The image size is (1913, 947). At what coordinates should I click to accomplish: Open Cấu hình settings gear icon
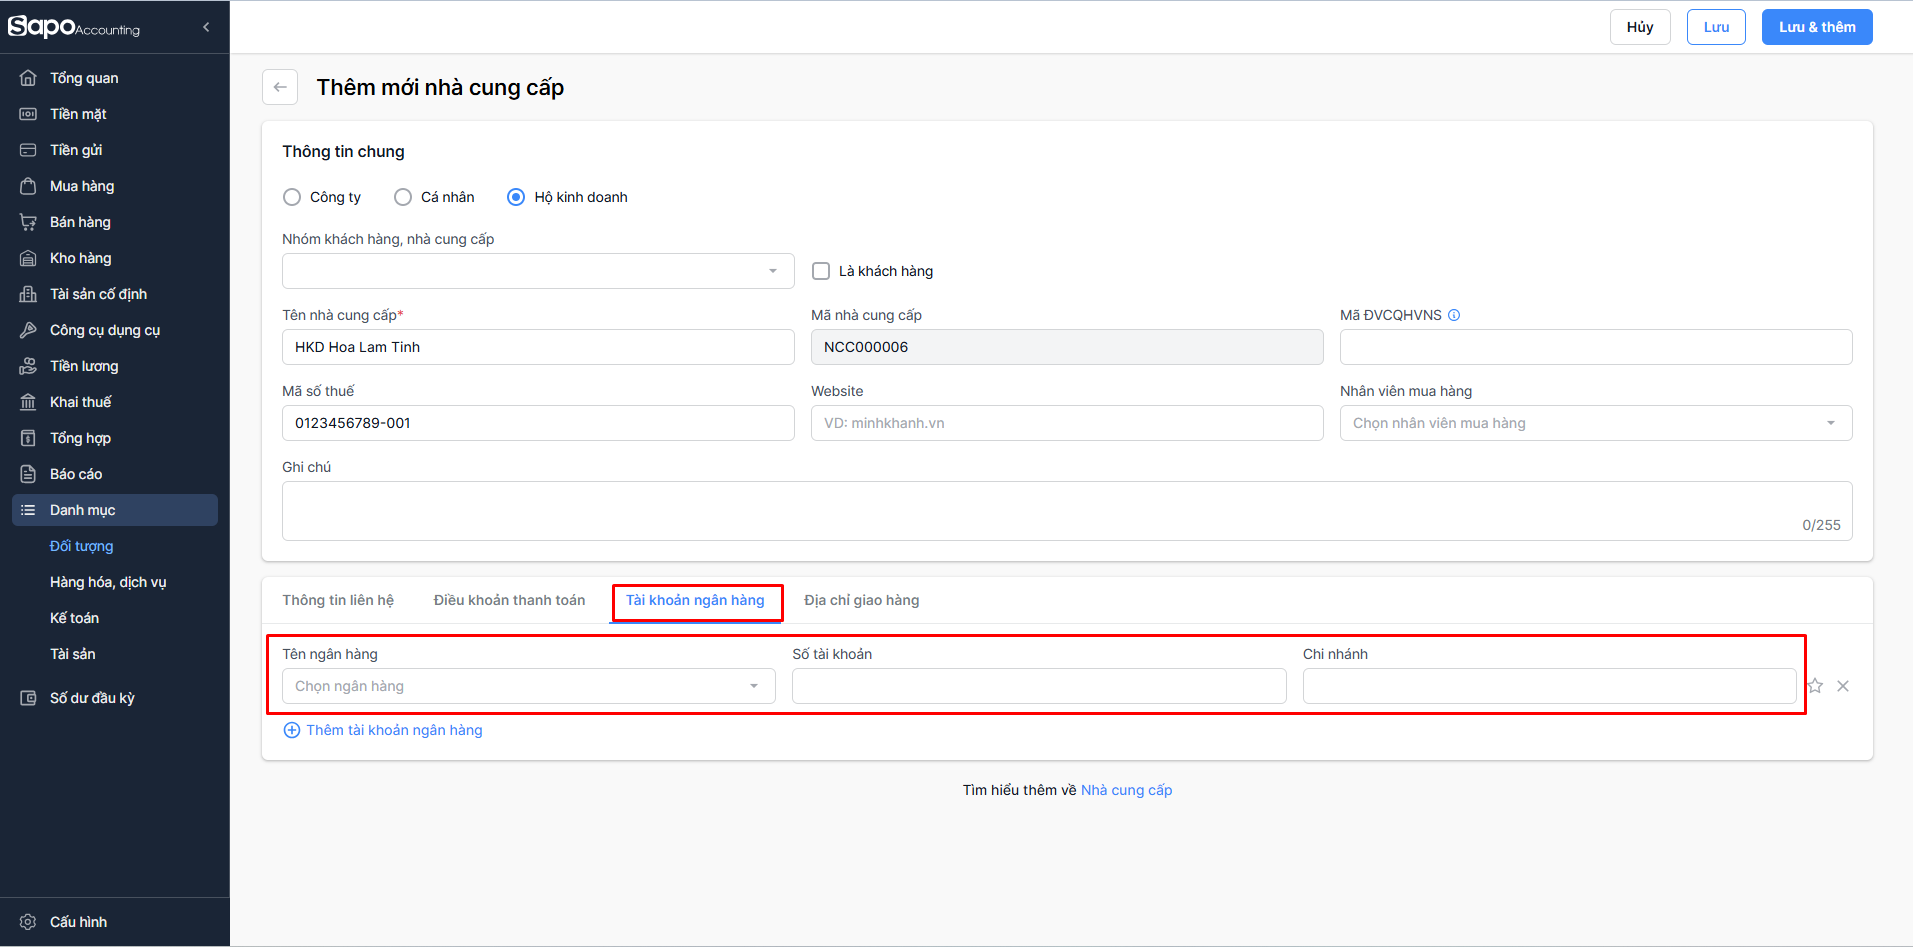tap(28, 922)
